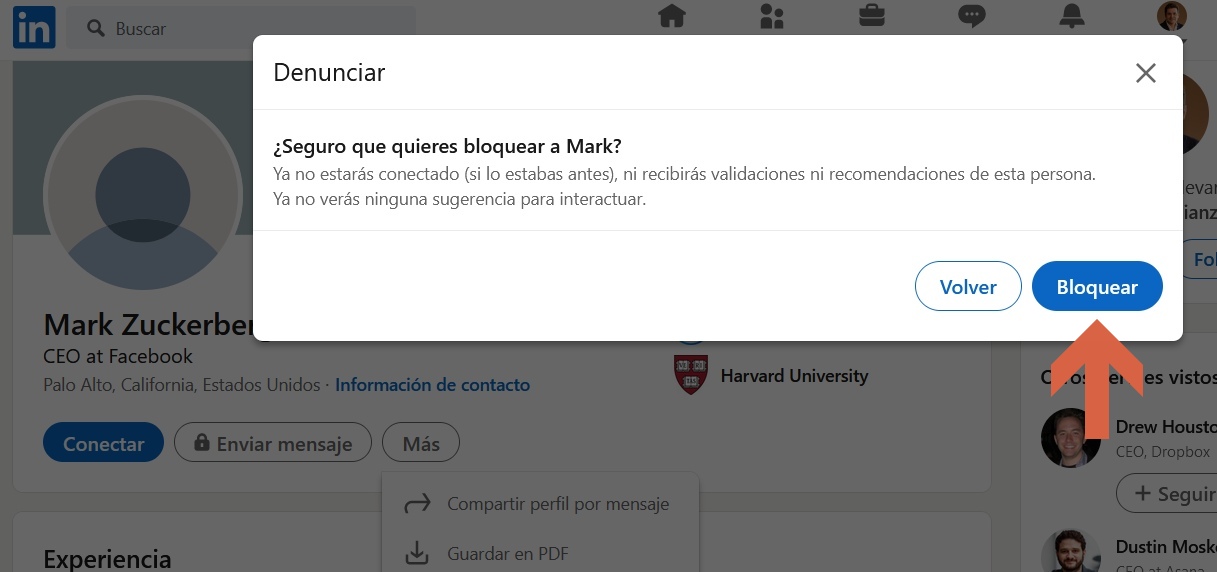
Task: Click into the Buscar search field
Action: coord(241,28)
